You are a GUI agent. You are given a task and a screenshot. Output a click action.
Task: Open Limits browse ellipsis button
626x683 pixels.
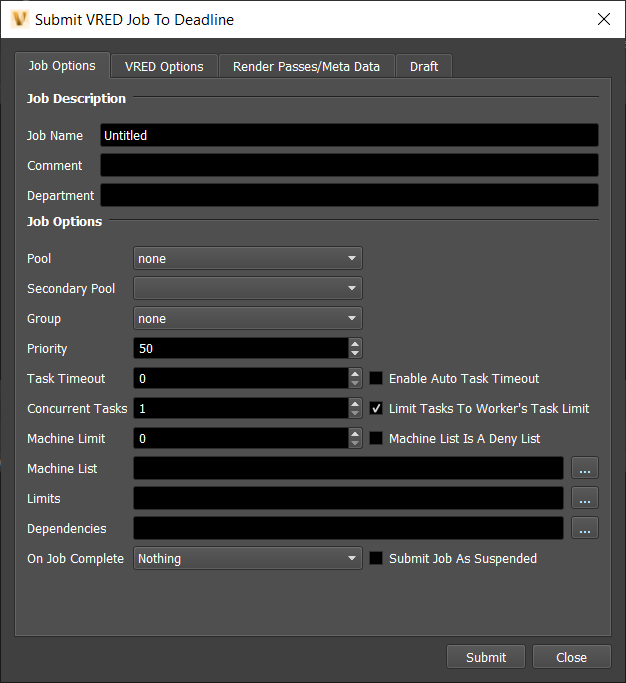[585, 498]
